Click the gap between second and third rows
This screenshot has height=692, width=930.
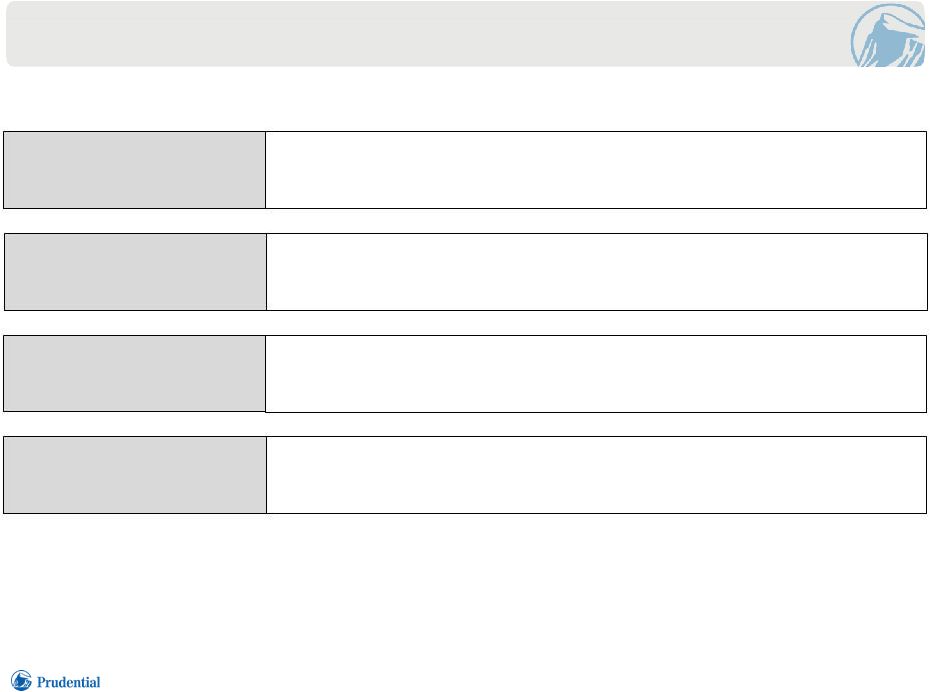pos(465,323)
